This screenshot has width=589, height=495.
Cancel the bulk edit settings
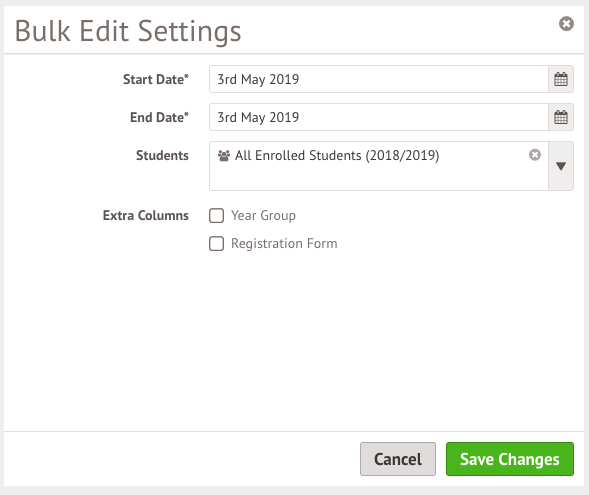pos(398,459)
